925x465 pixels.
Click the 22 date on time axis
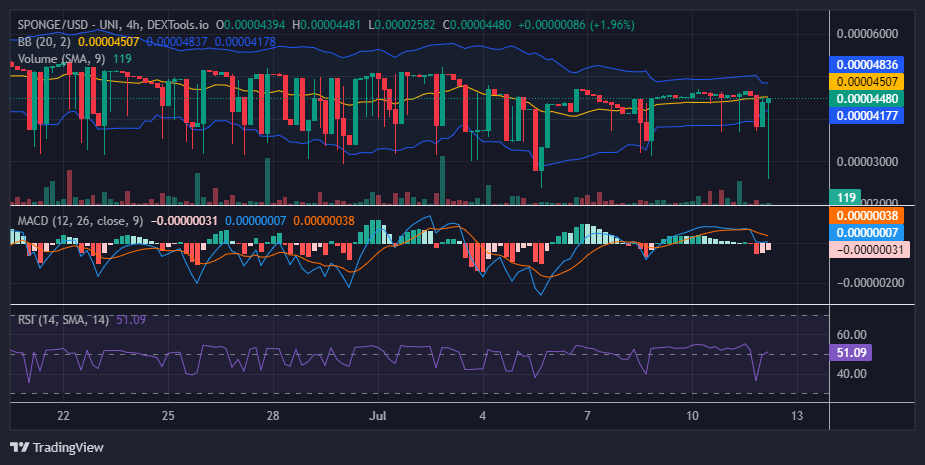pyautogui.click(x=63, y=415)
